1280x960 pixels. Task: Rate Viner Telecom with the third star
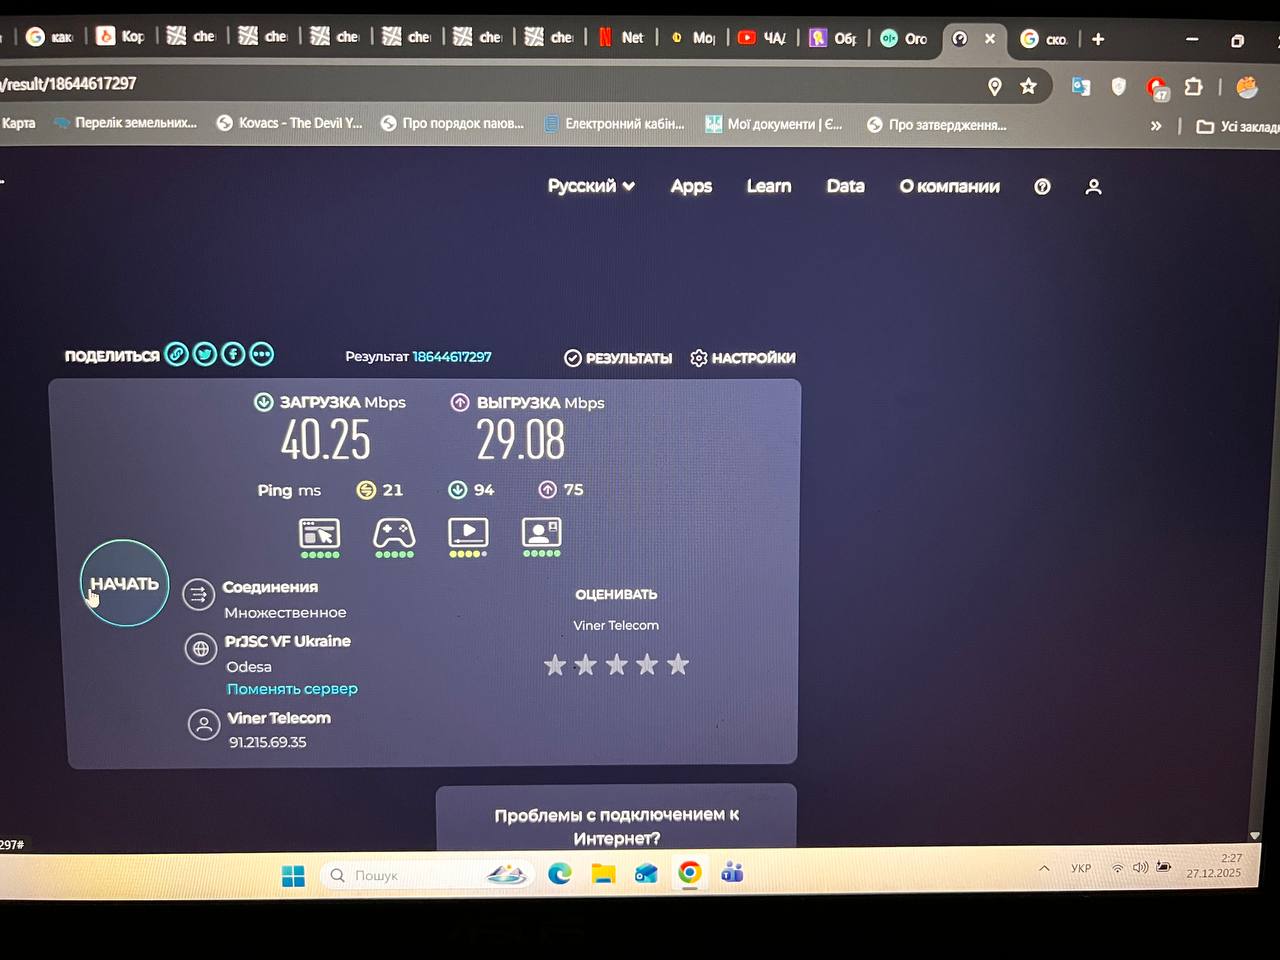[617, 664]
